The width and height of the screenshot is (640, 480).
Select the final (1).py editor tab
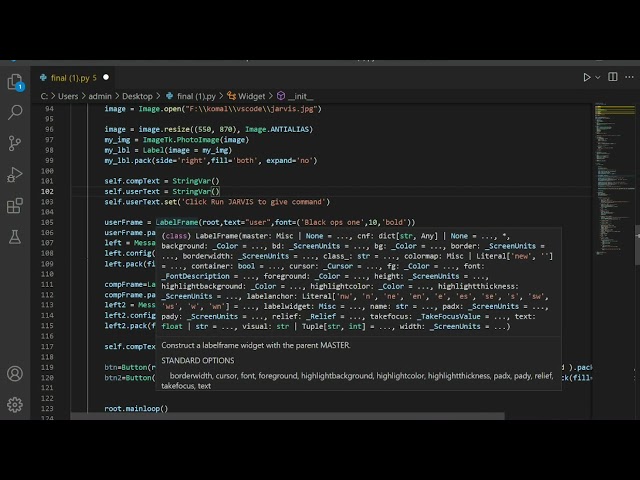click(75, 78)
